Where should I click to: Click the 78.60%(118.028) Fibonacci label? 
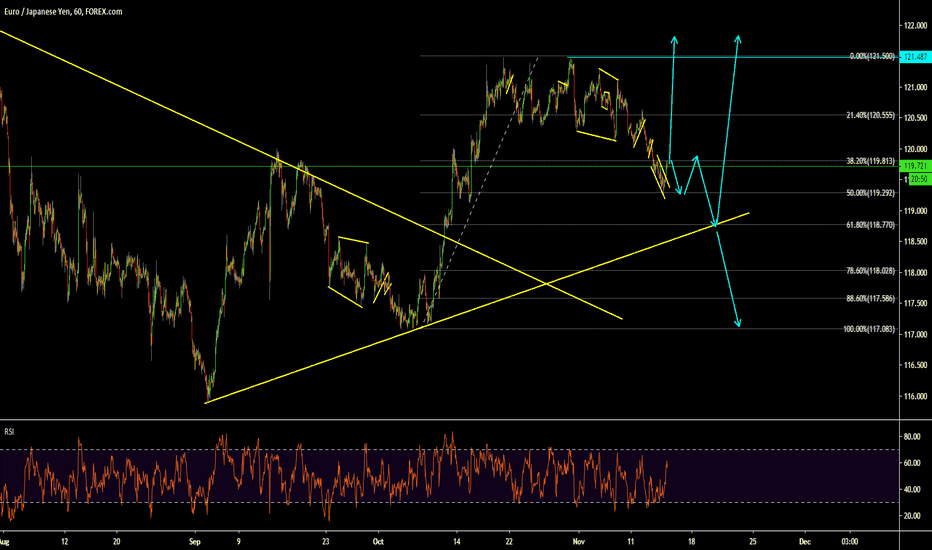[870, 271]
